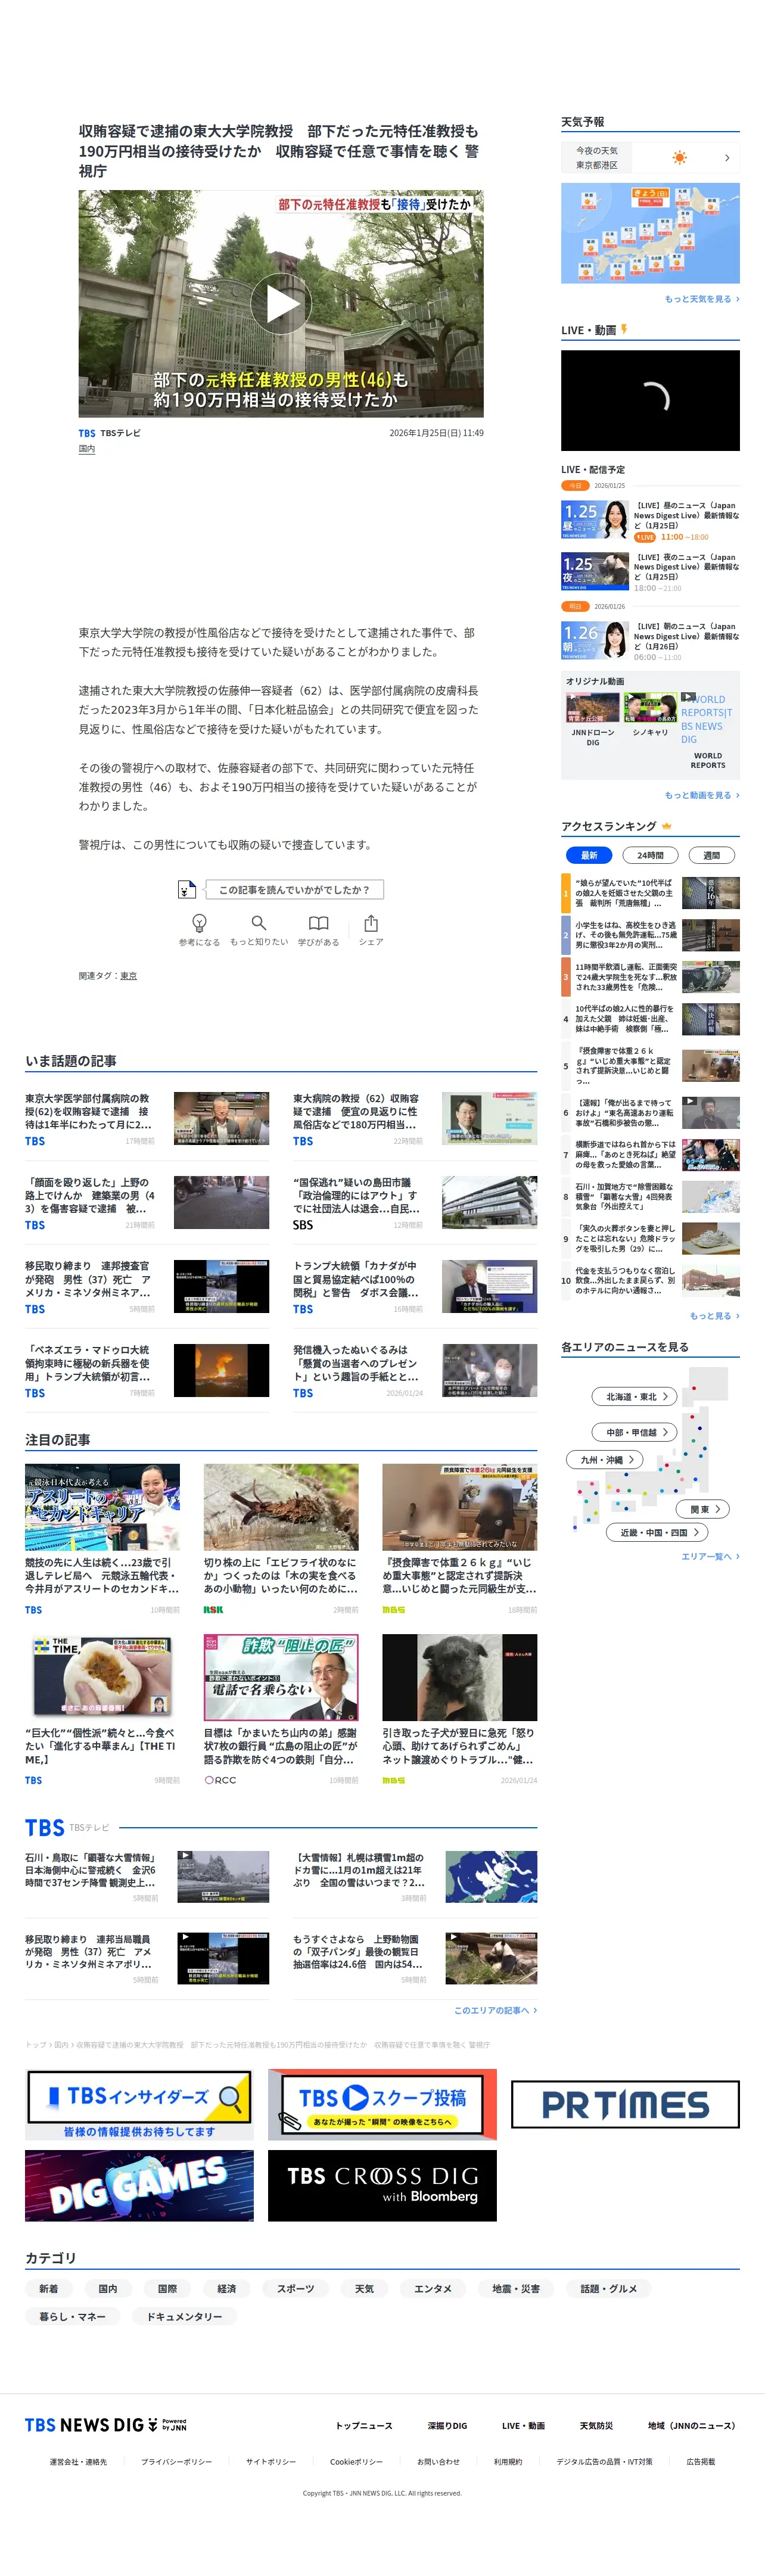Open the エンタメ category
Viewport: 765px width, 2576px height.
pyautogui.click(x=433, y=2289)
